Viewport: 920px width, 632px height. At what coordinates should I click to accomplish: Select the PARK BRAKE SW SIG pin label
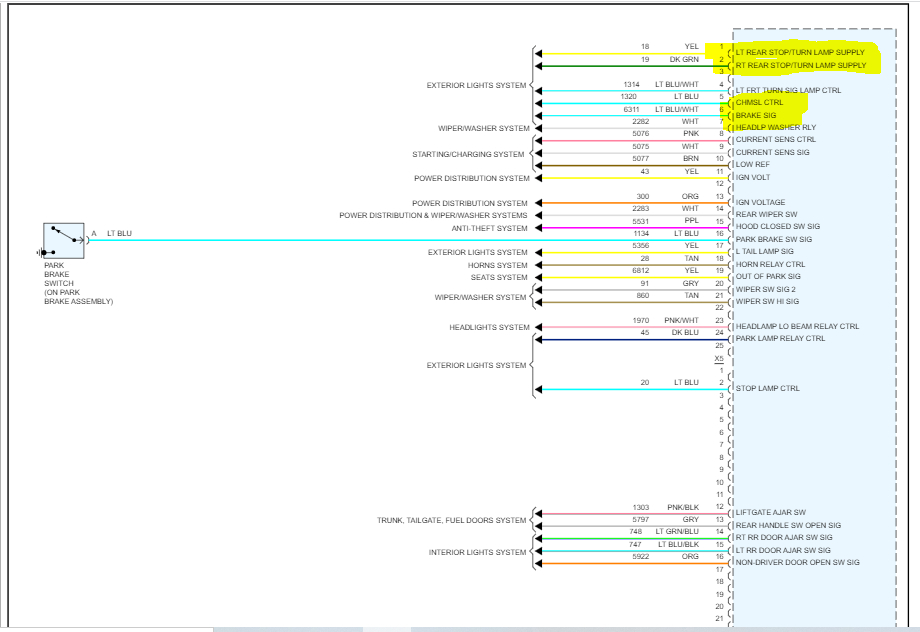774,239
